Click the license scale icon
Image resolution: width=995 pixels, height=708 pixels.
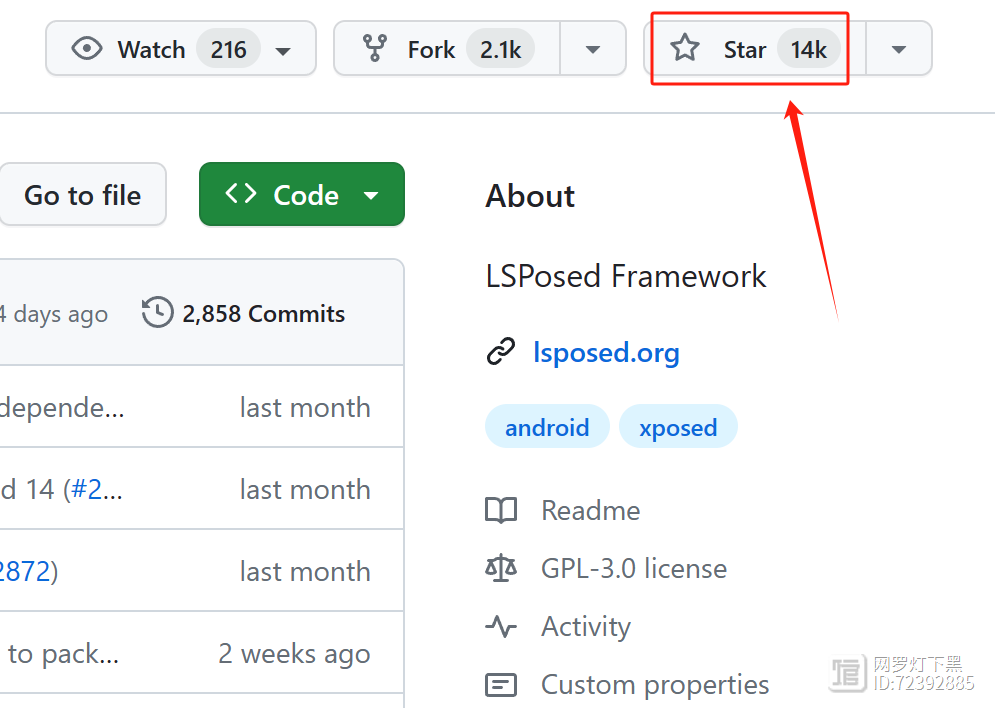pyautogui.click(x=501, y=568)
